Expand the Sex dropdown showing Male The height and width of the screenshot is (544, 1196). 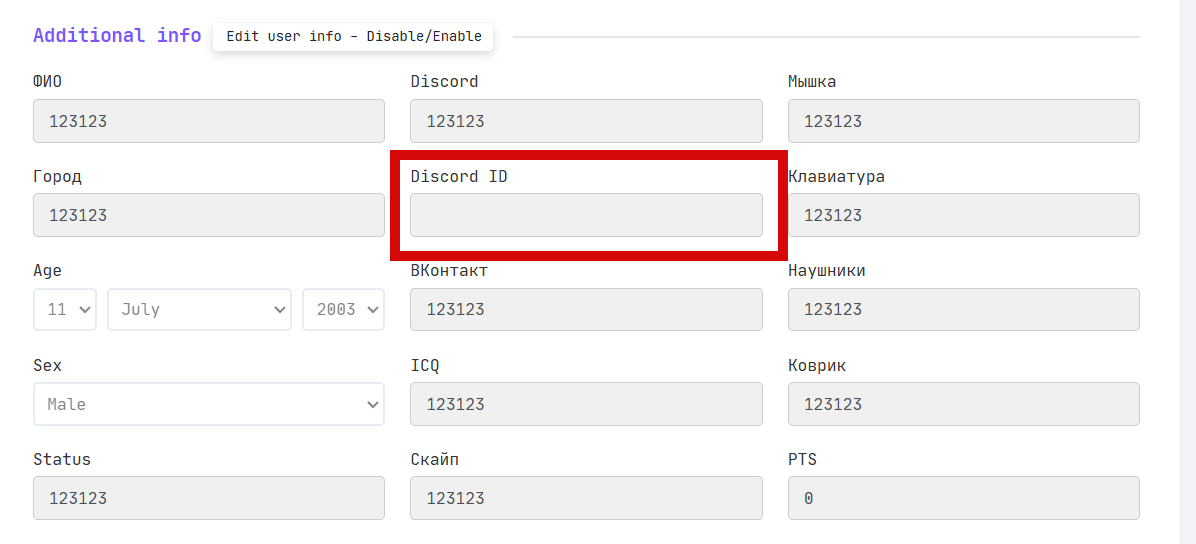point(208,404)
